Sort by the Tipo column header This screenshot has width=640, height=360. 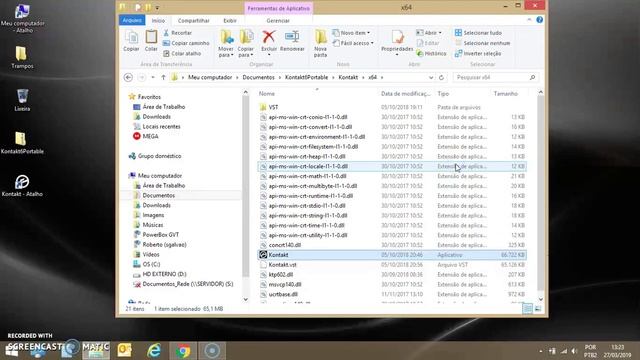coord(443,94)
